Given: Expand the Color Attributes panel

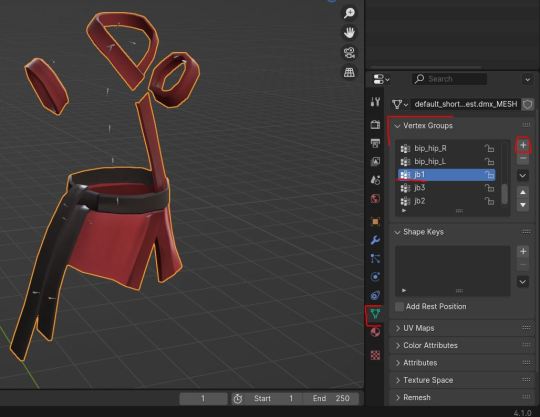Looking at the screenshot, I should click(x=397, y=345).
